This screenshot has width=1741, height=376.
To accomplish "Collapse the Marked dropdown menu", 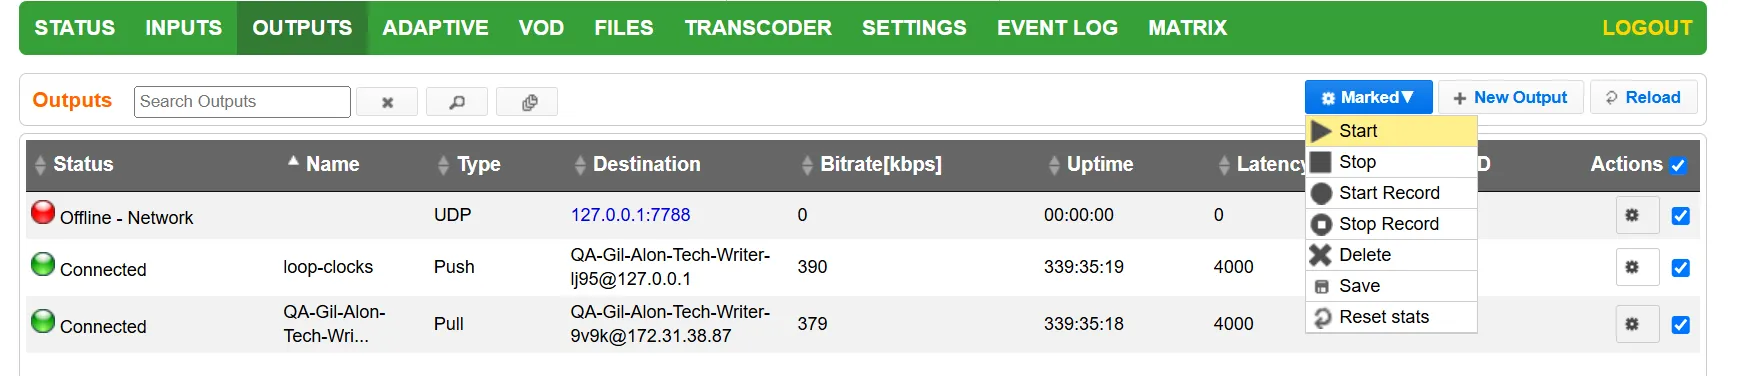I will 1368,97.
